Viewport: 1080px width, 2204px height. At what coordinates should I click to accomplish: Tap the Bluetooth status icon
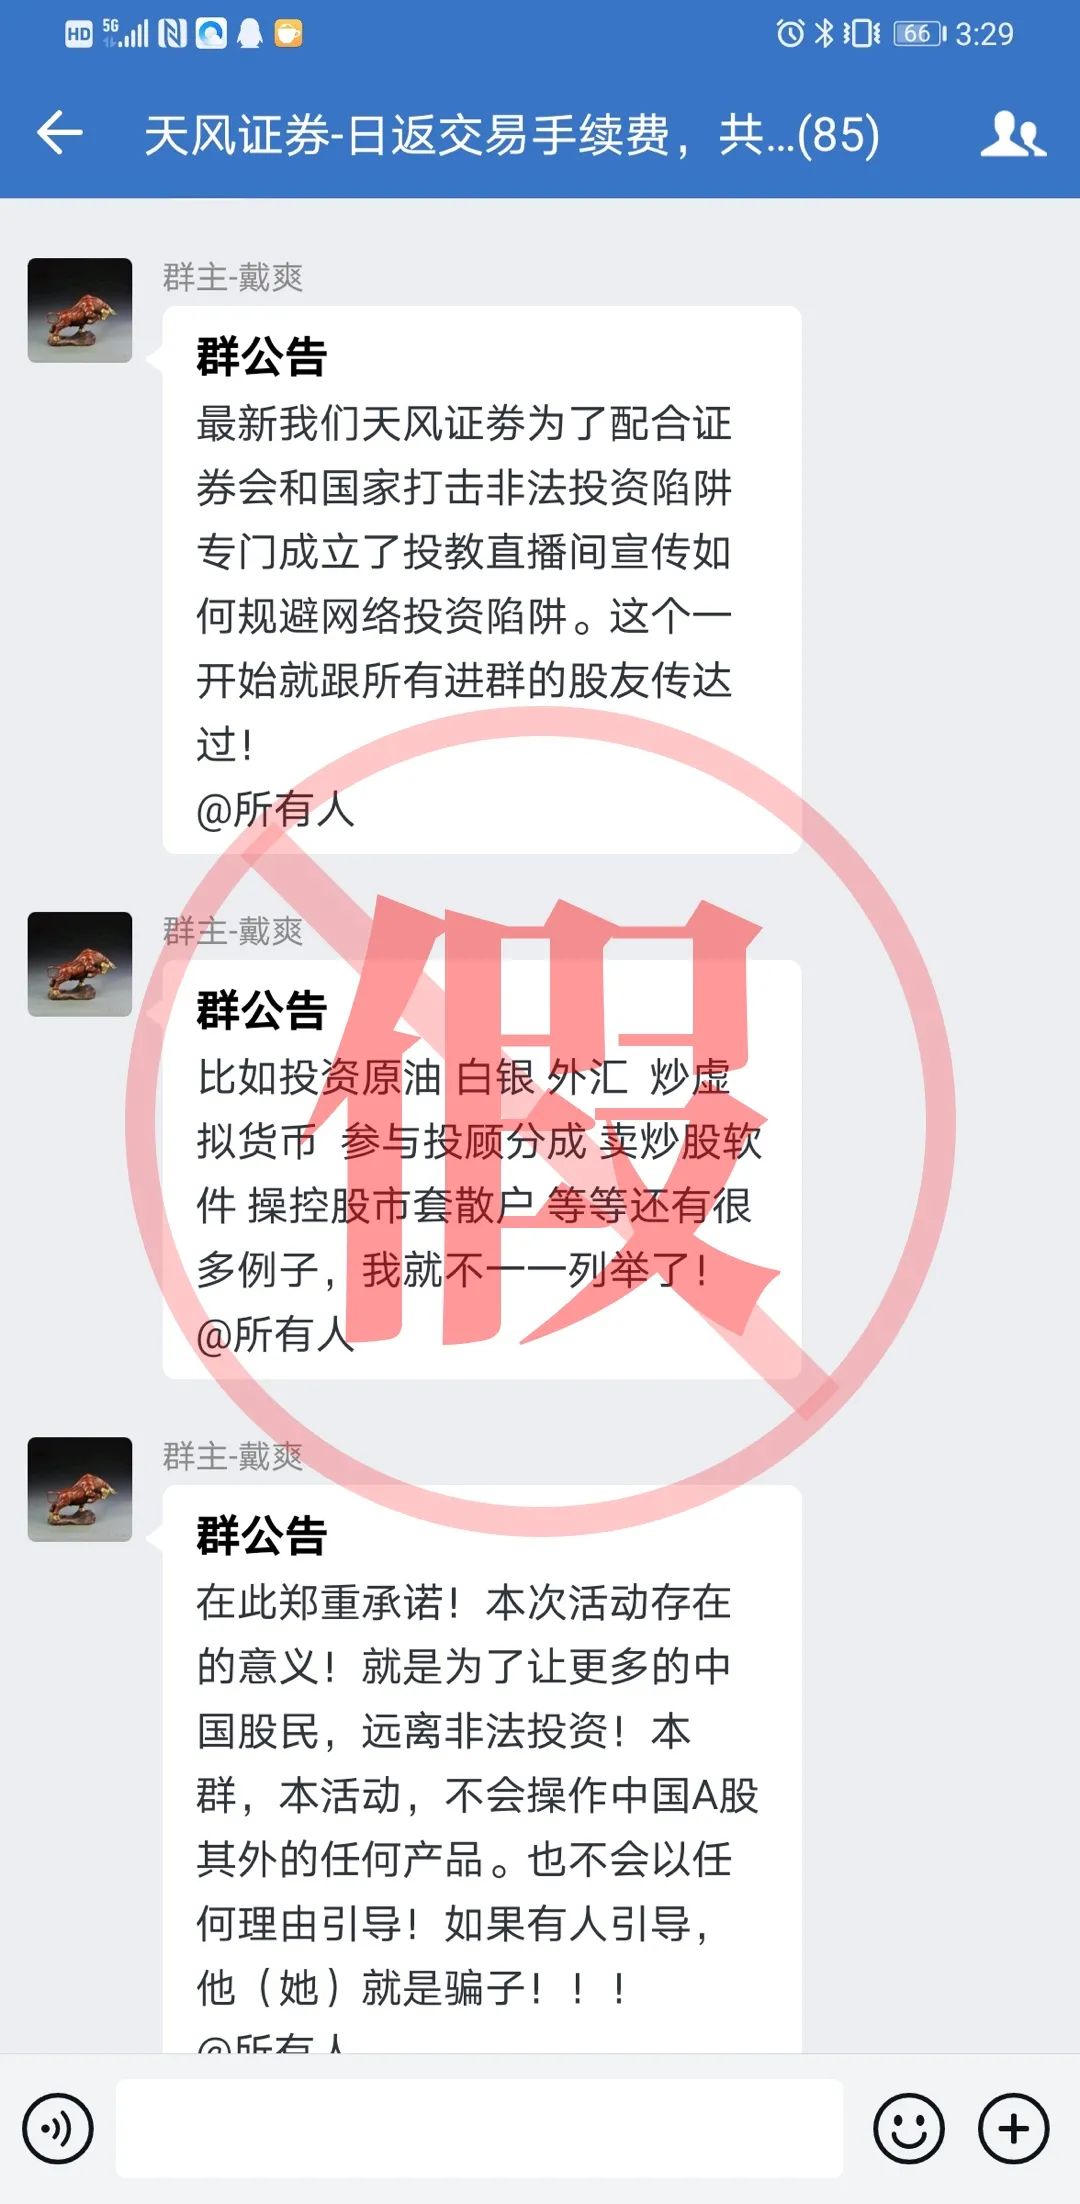coord(824,34)
